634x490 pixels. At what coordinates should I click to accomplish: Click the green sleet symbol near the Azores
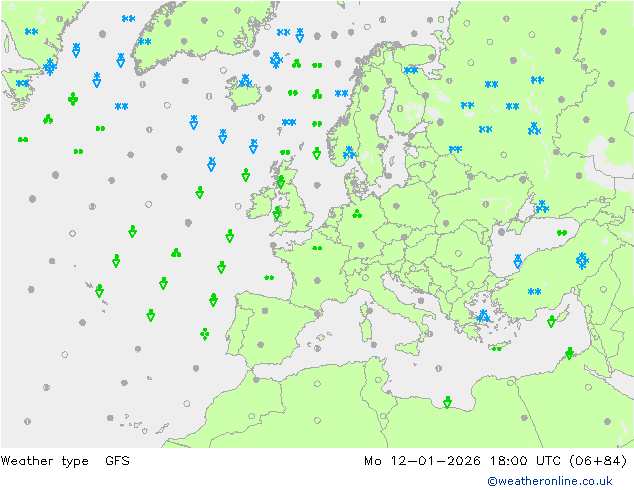pos(99,291)
